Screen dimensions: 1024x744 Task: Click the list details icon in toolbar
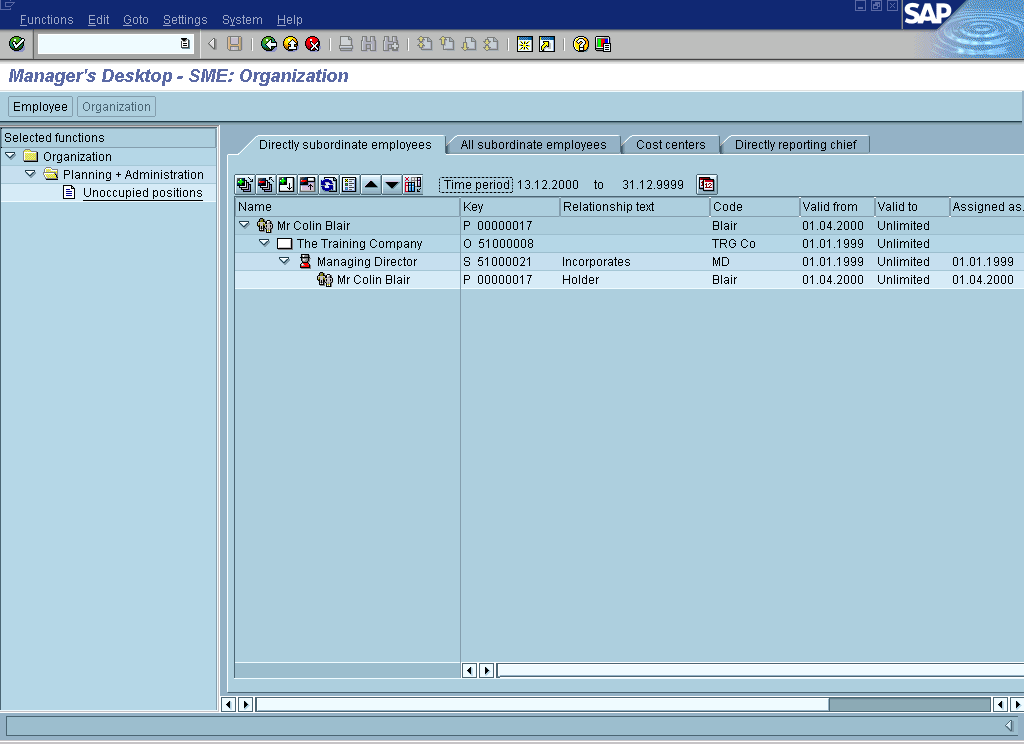tap(349, 184)
